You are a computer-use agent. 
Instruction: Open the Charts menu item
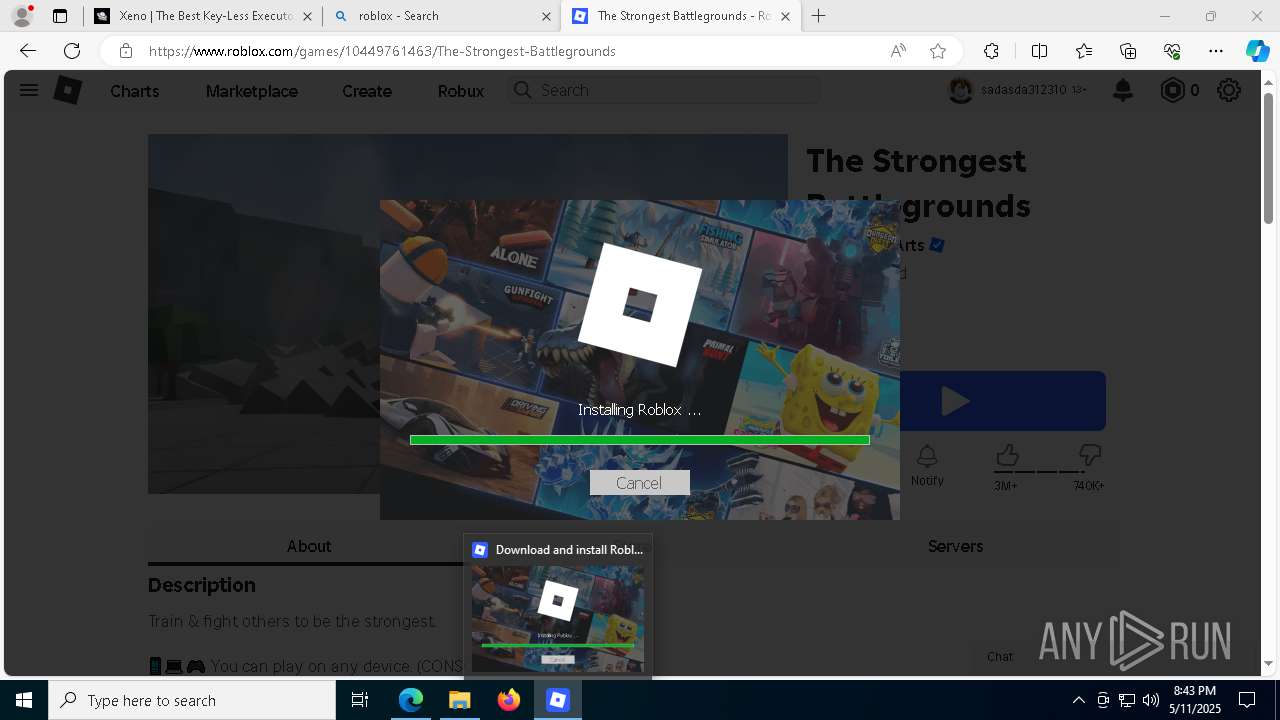click(135, 91)
